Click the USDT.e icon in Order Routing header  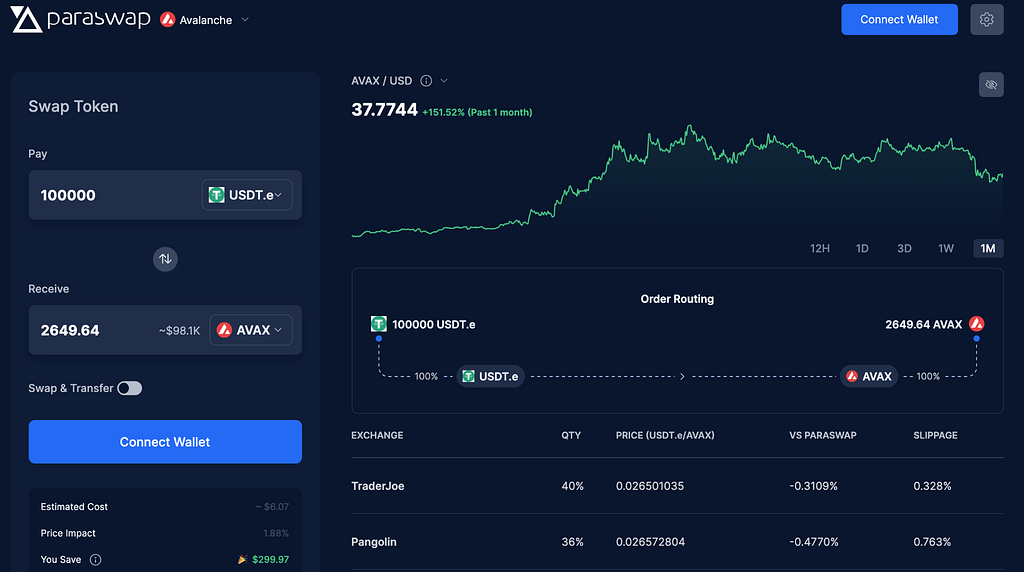click(379, 324)
